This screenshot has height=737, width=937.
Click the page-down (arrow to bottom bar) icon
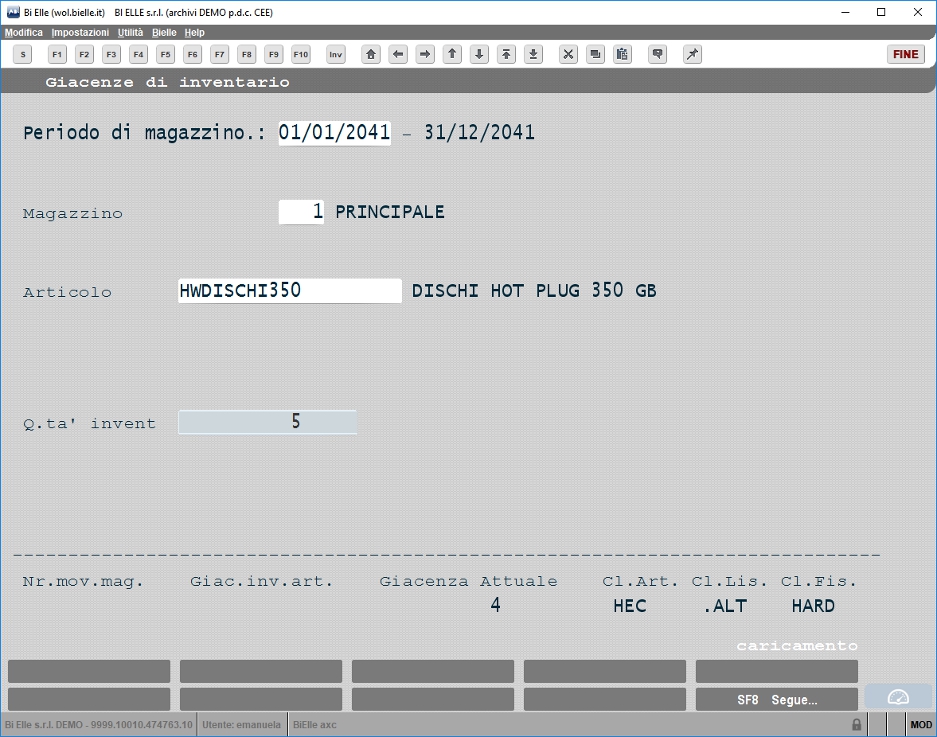click(534, 54)
